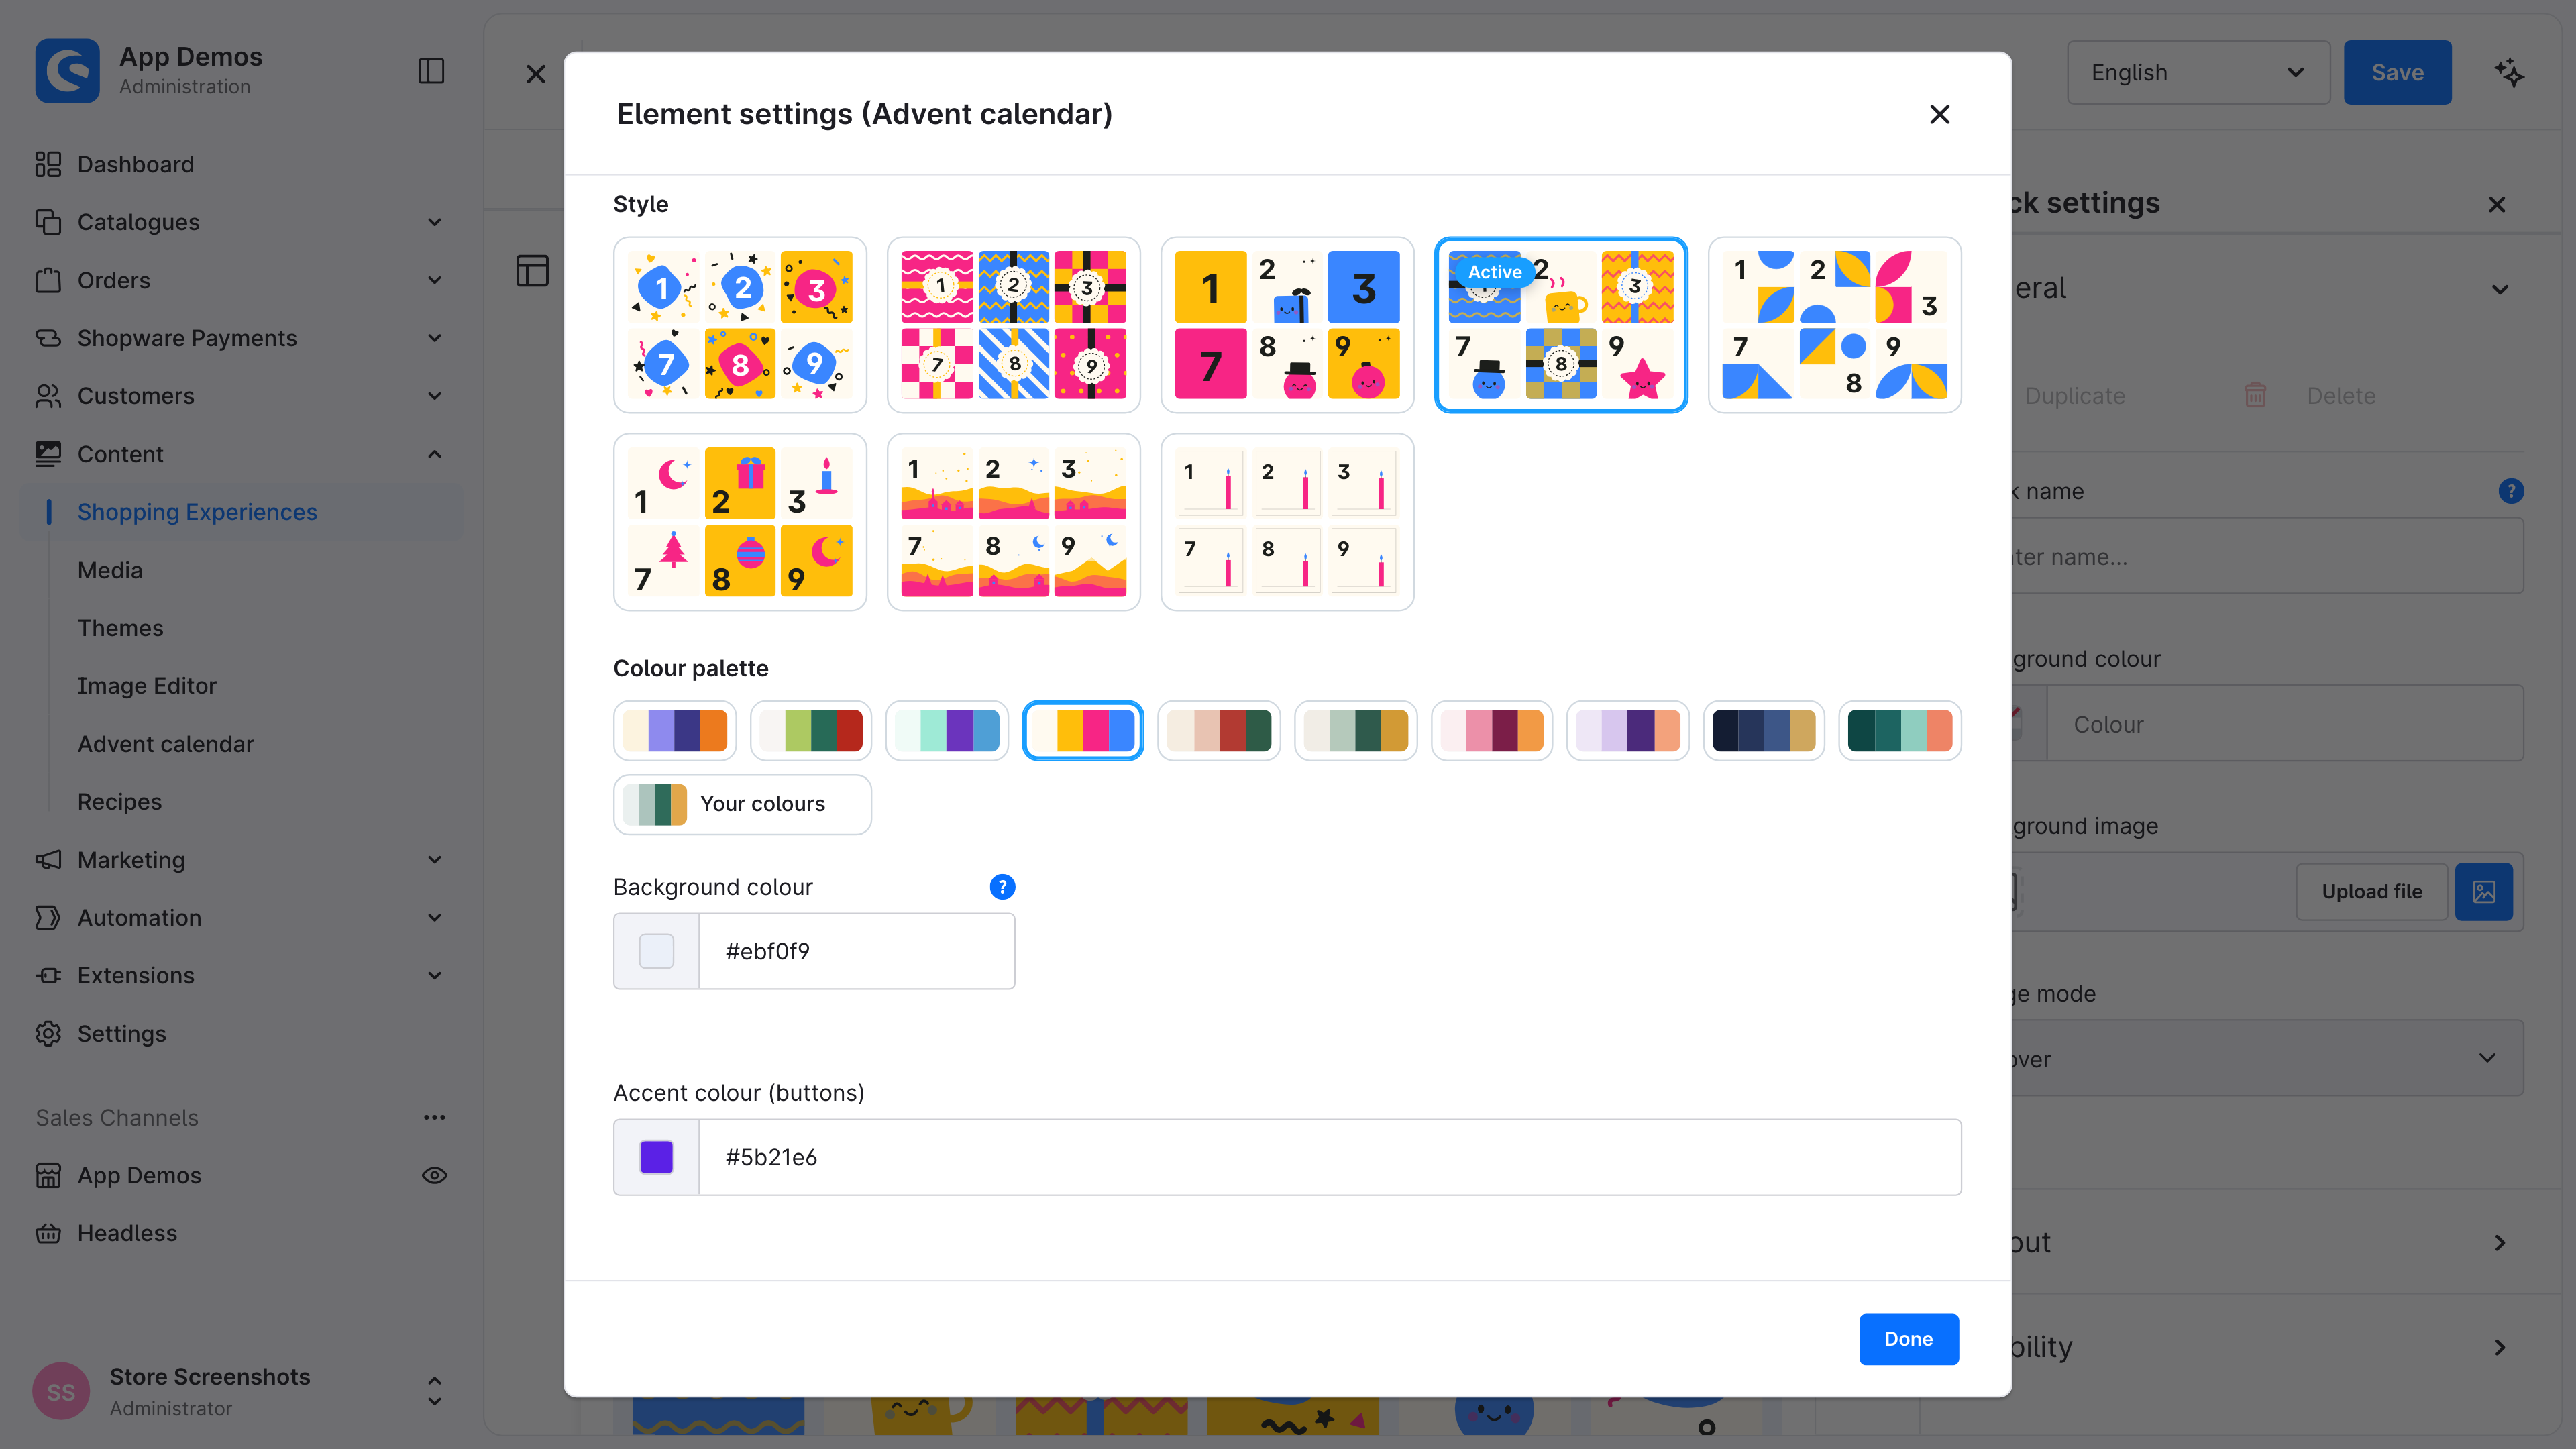Click the AI sparkle icon
This screenshot has width=2576, height=1449.
click(x=2509, y=73)
